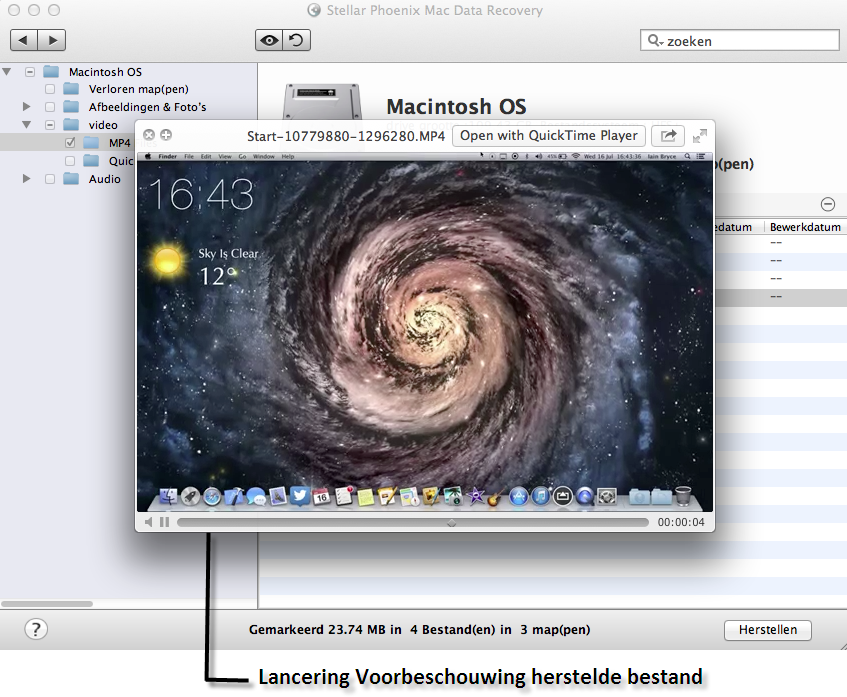Sort by the Bewerkdatum column header
The height and width of the screenshot is (697, 847).
tap(805, 227)
